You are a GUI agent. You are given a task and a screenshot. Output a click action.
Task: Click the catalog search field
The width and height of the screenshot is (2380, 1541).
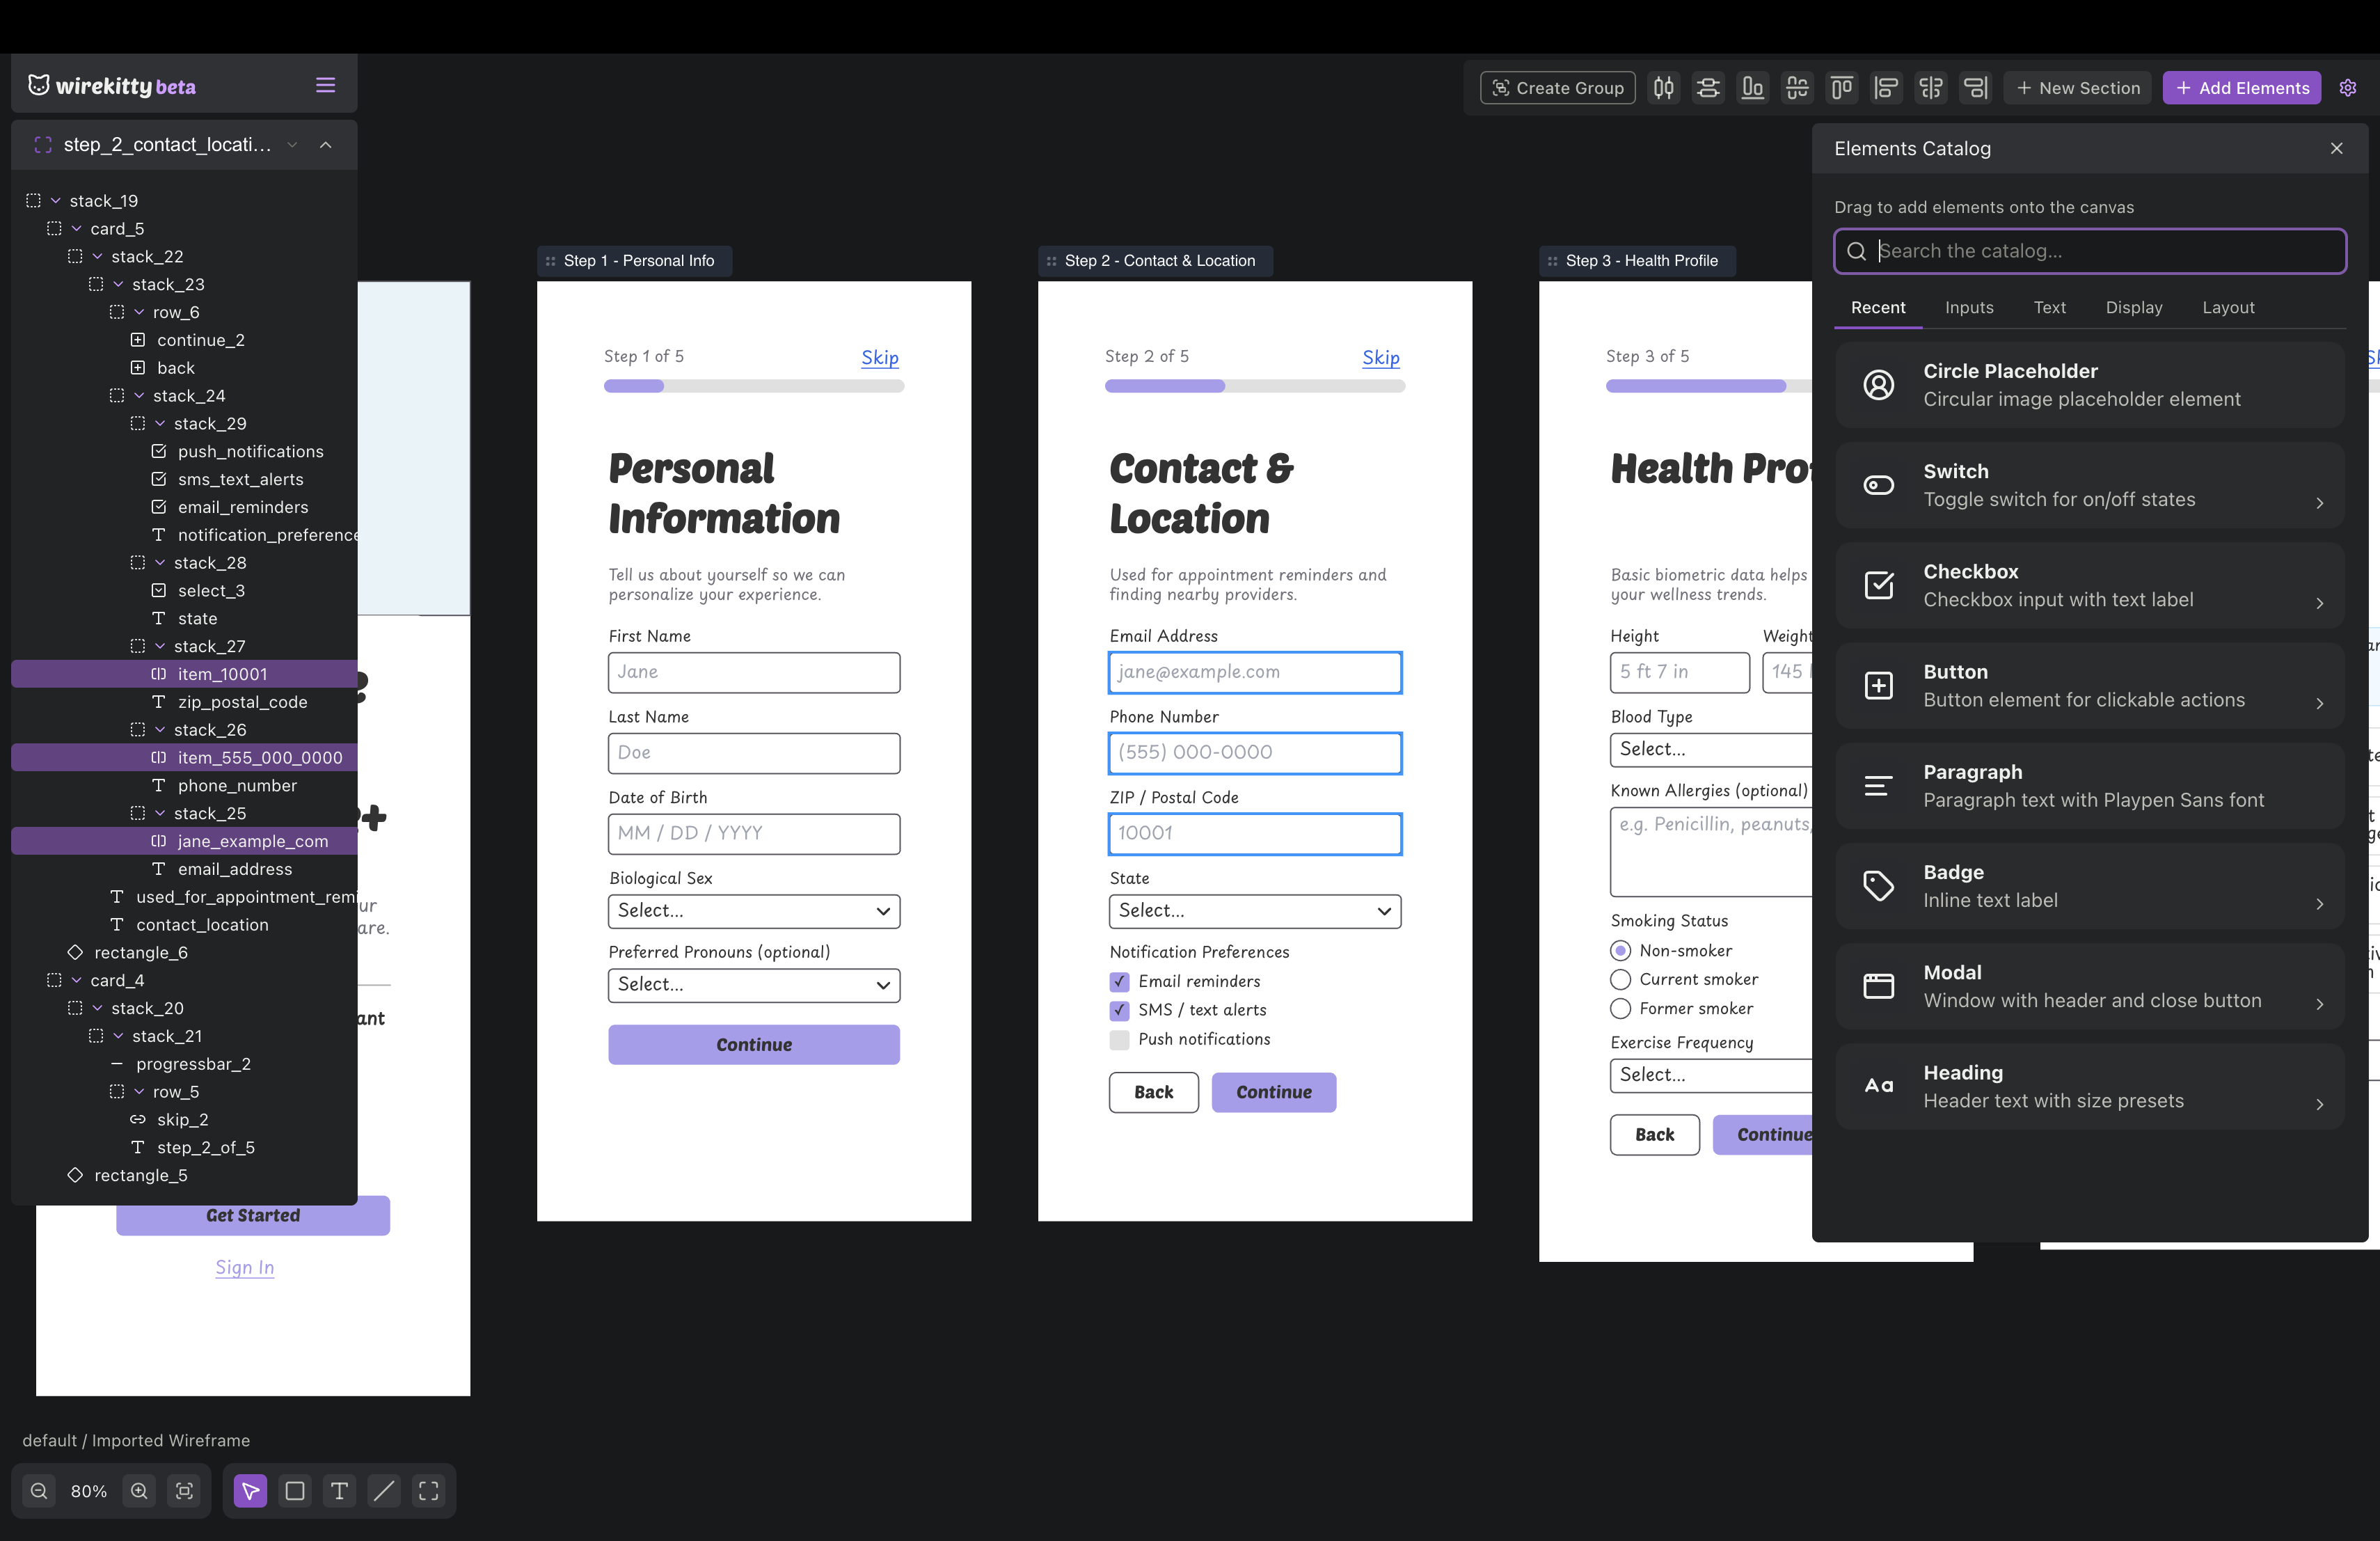coord(2089,251)
